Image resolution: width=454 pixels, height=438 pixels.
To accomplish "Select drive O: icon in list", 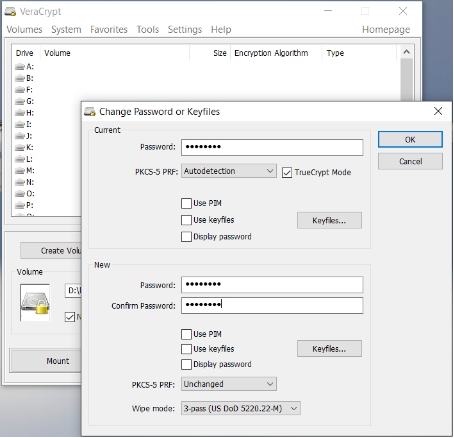I will pos(20,194).
